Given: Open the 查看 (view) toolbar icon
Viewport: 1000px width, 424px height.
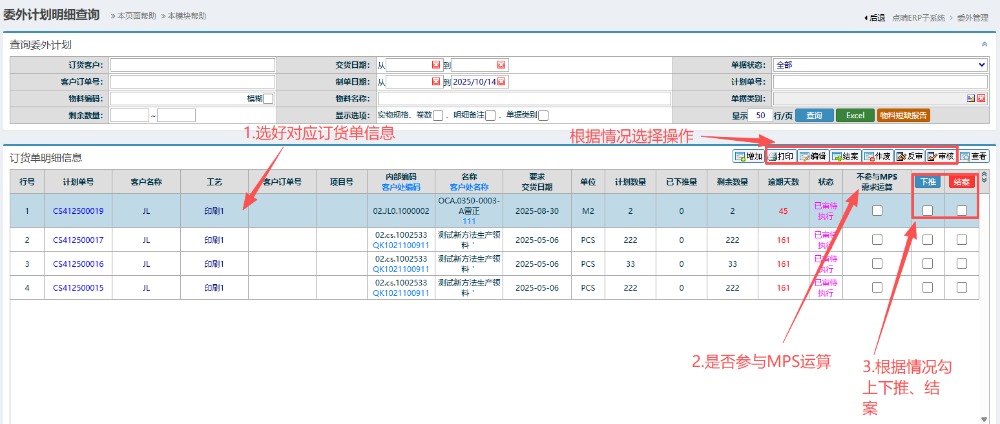Looking at the screenshot, I should (974, 157).
